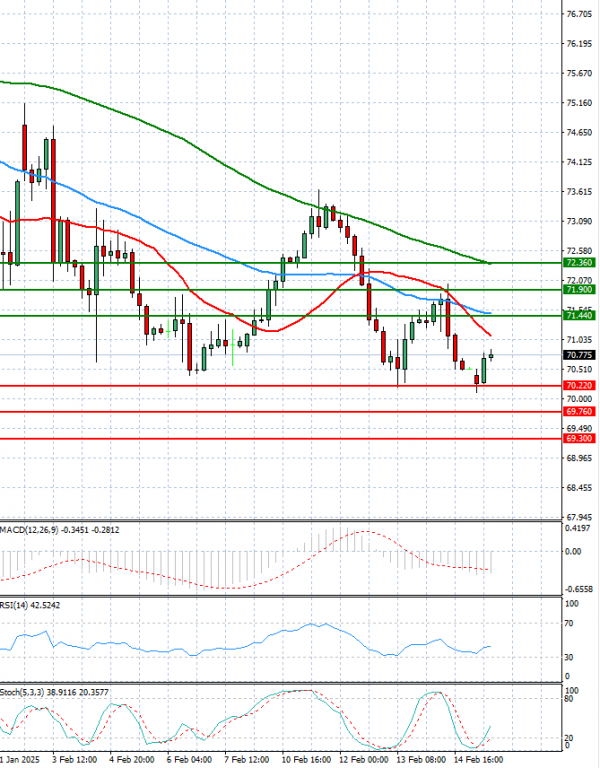Click the RSI scale level 70
The image size is (600, 768).
point(569,624)
